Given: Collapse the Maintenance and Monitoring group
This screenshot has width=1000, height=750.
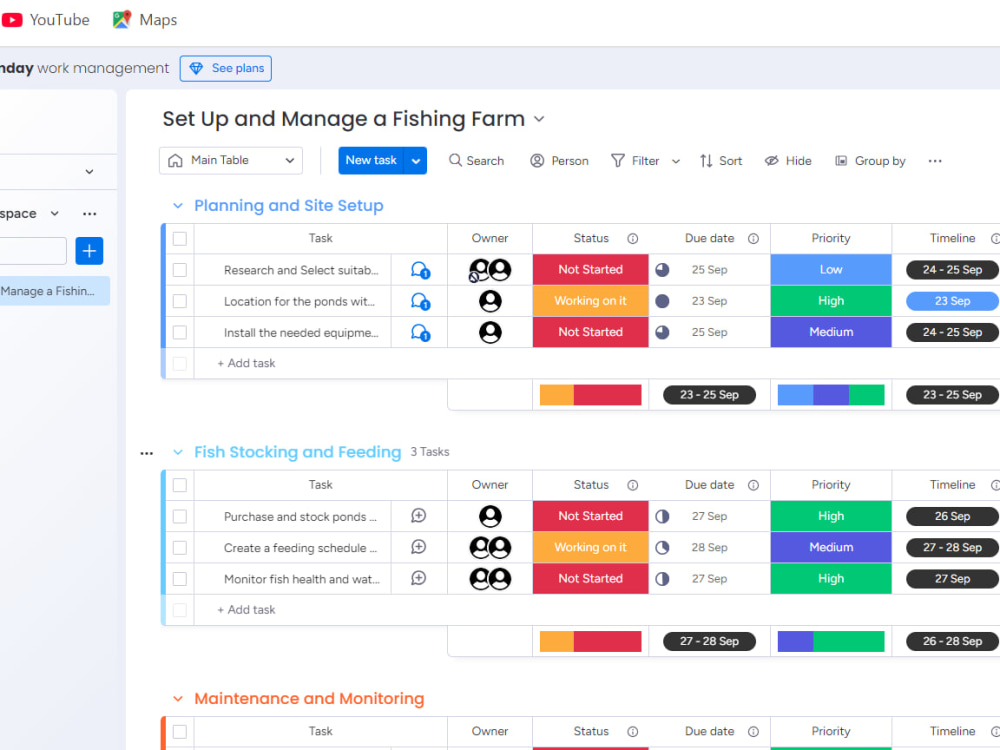Looking at the screenshot, I should click(178, 699).
